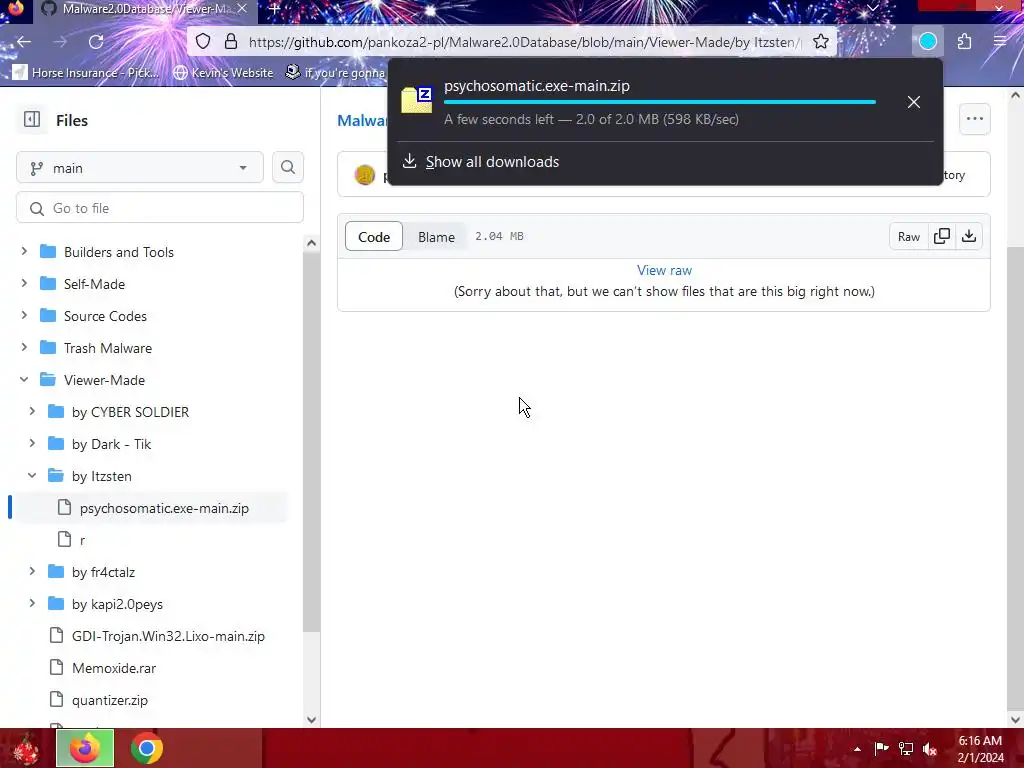Expand the Builders and Tools folder
This screenshot has width=1024, height=768.
click(x=24, y=251)
